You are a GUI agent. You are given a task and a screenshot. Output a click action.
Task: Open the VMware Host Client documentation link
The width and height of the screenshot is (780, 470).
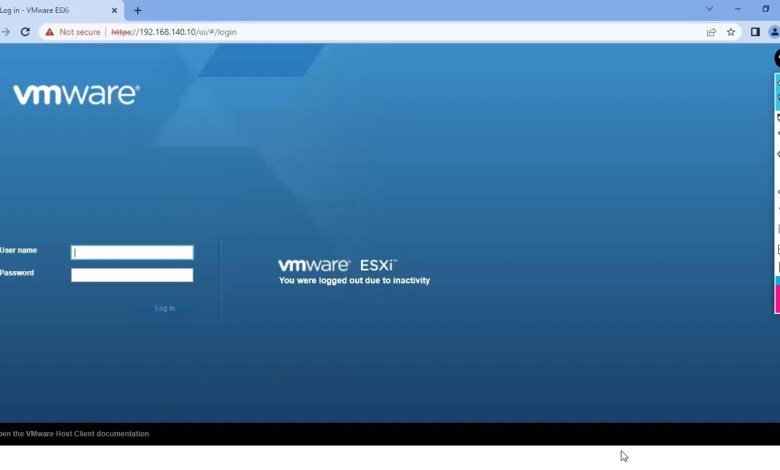point(74,434)
